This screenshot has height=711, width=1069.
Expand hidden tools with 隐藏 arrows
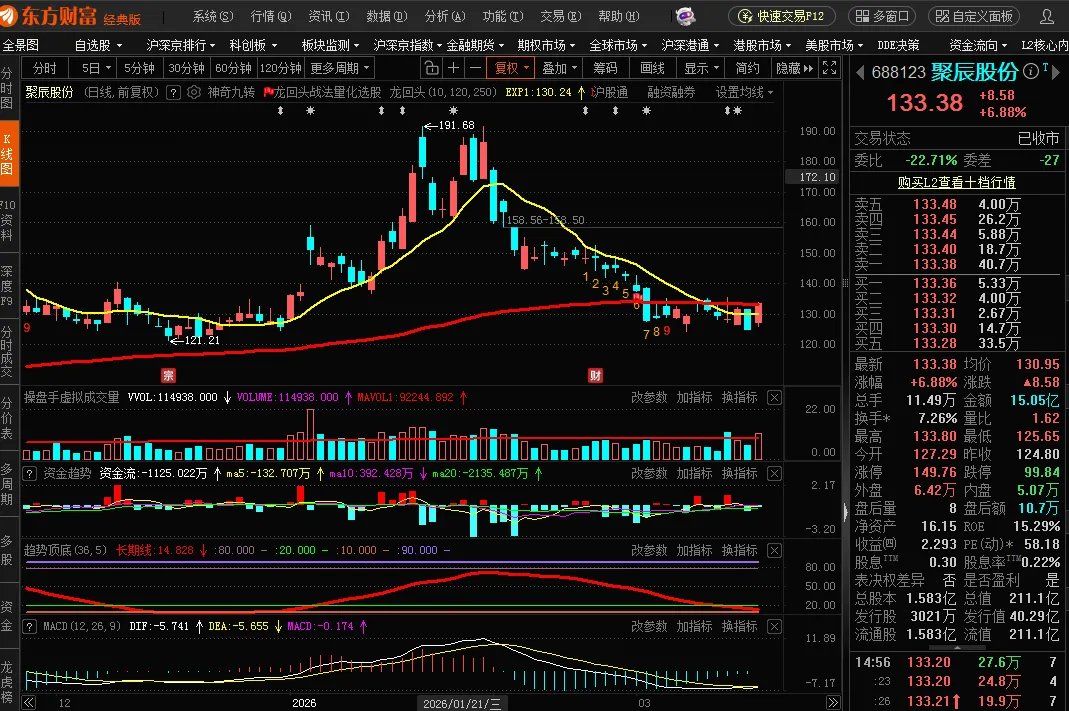coord(795,68)
